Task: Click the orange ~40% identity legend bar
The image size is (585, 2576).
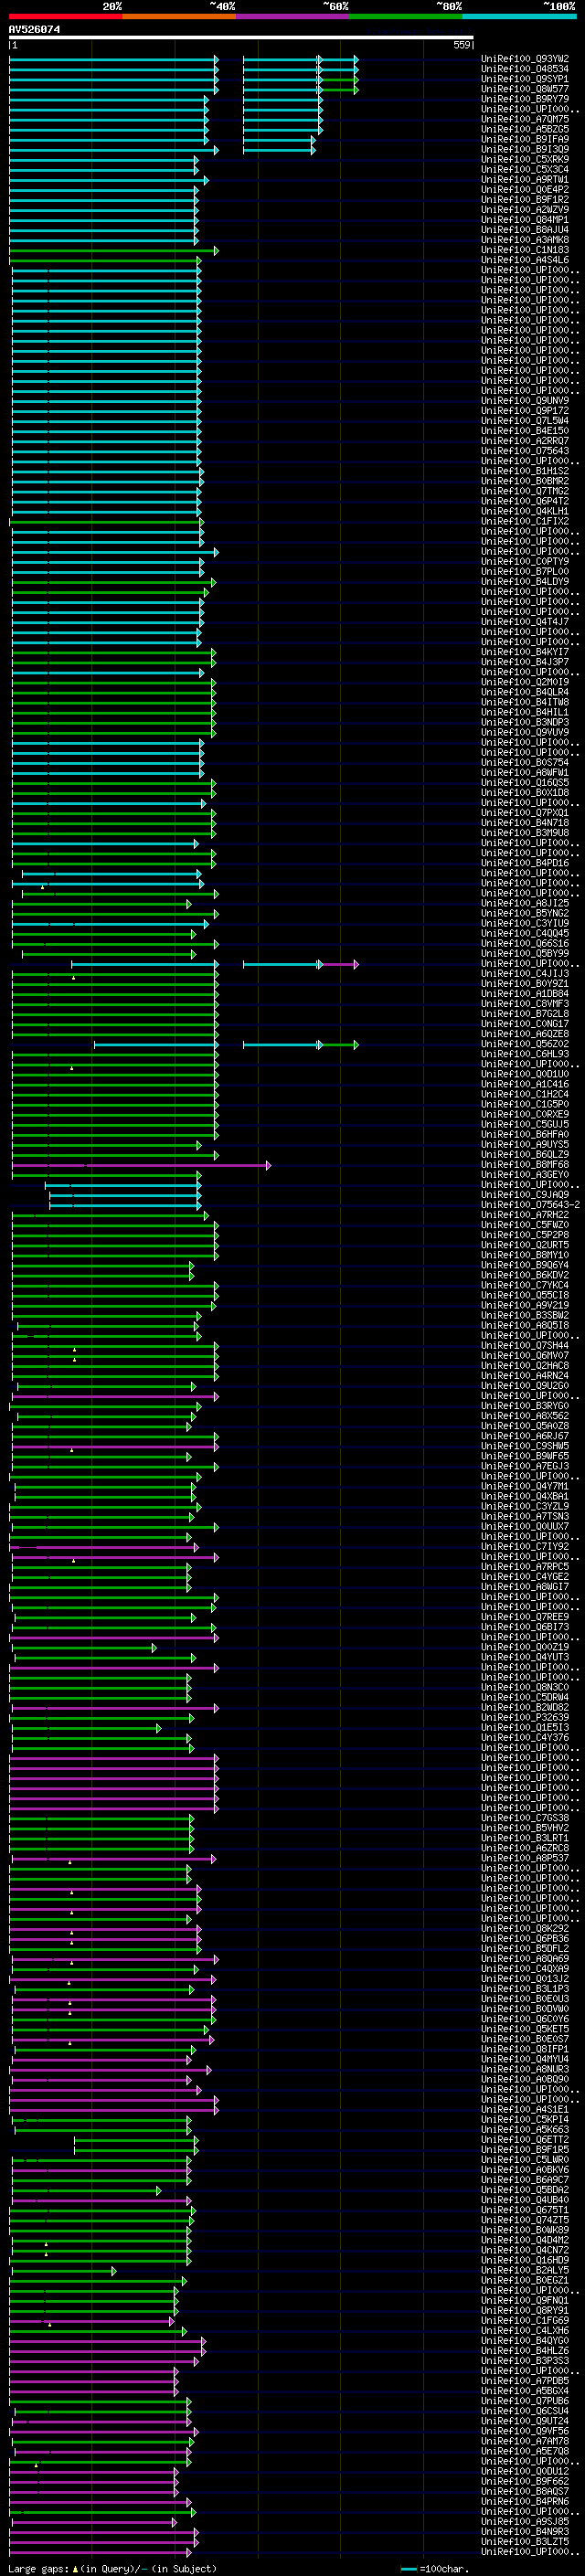Action: pos(179,16)
